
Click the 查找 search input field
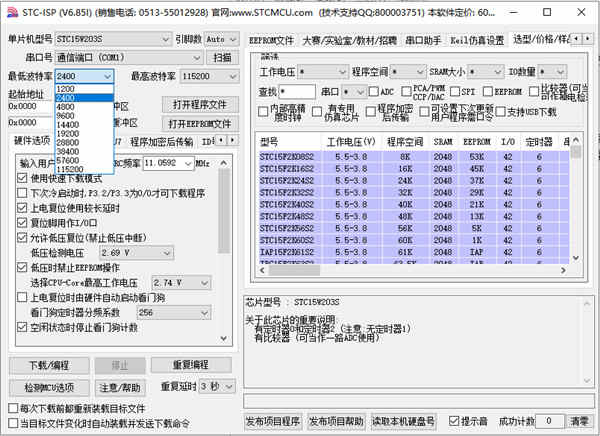[297, 92]
